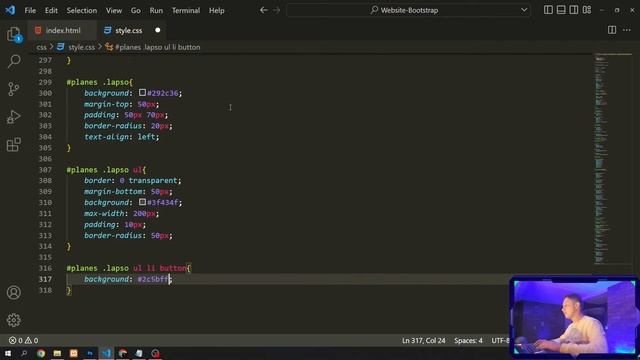This screenshot has width=640, height=360.
Task: Open the Accounts menu icon
Action: pyautogui.click(x=13, y=292)
